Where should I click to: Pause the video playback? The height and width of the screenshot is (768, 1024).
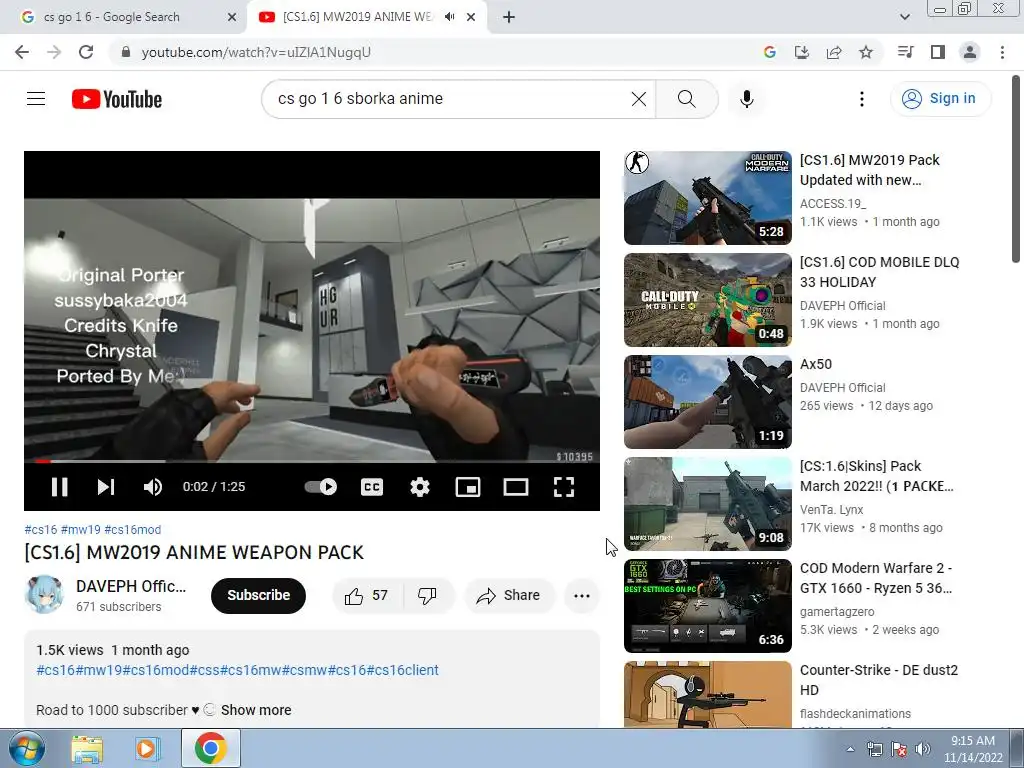pos(59,487)
